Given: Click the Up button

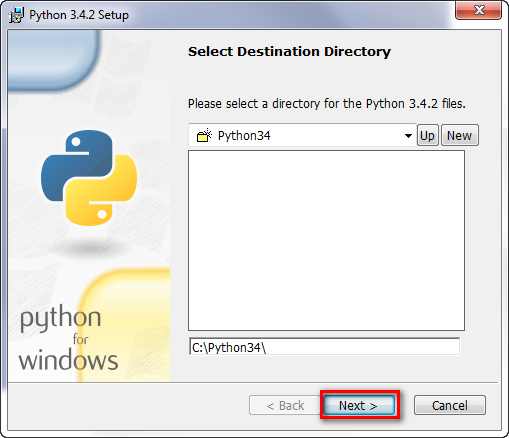Looking at the screenshot, I should pos(427,136).
